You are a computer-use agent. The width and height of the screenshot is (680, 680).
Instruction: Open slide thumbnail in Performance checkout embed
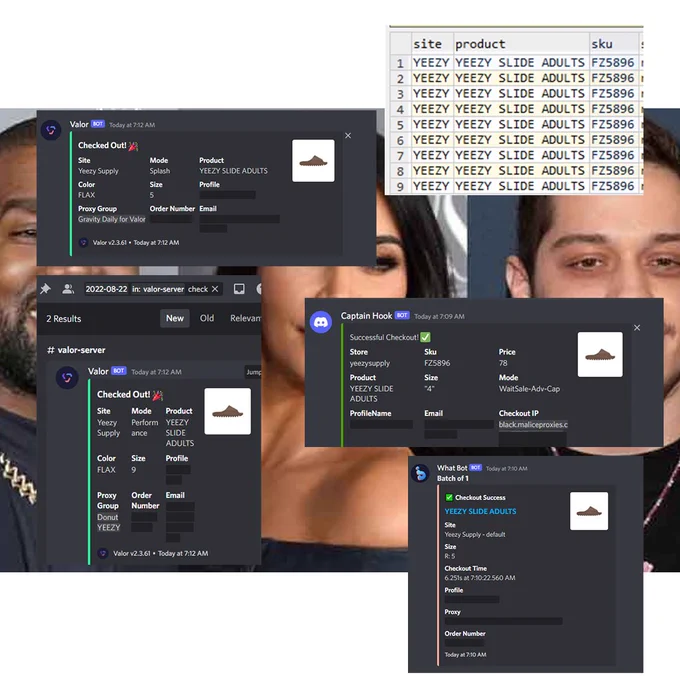coord(227,411)
